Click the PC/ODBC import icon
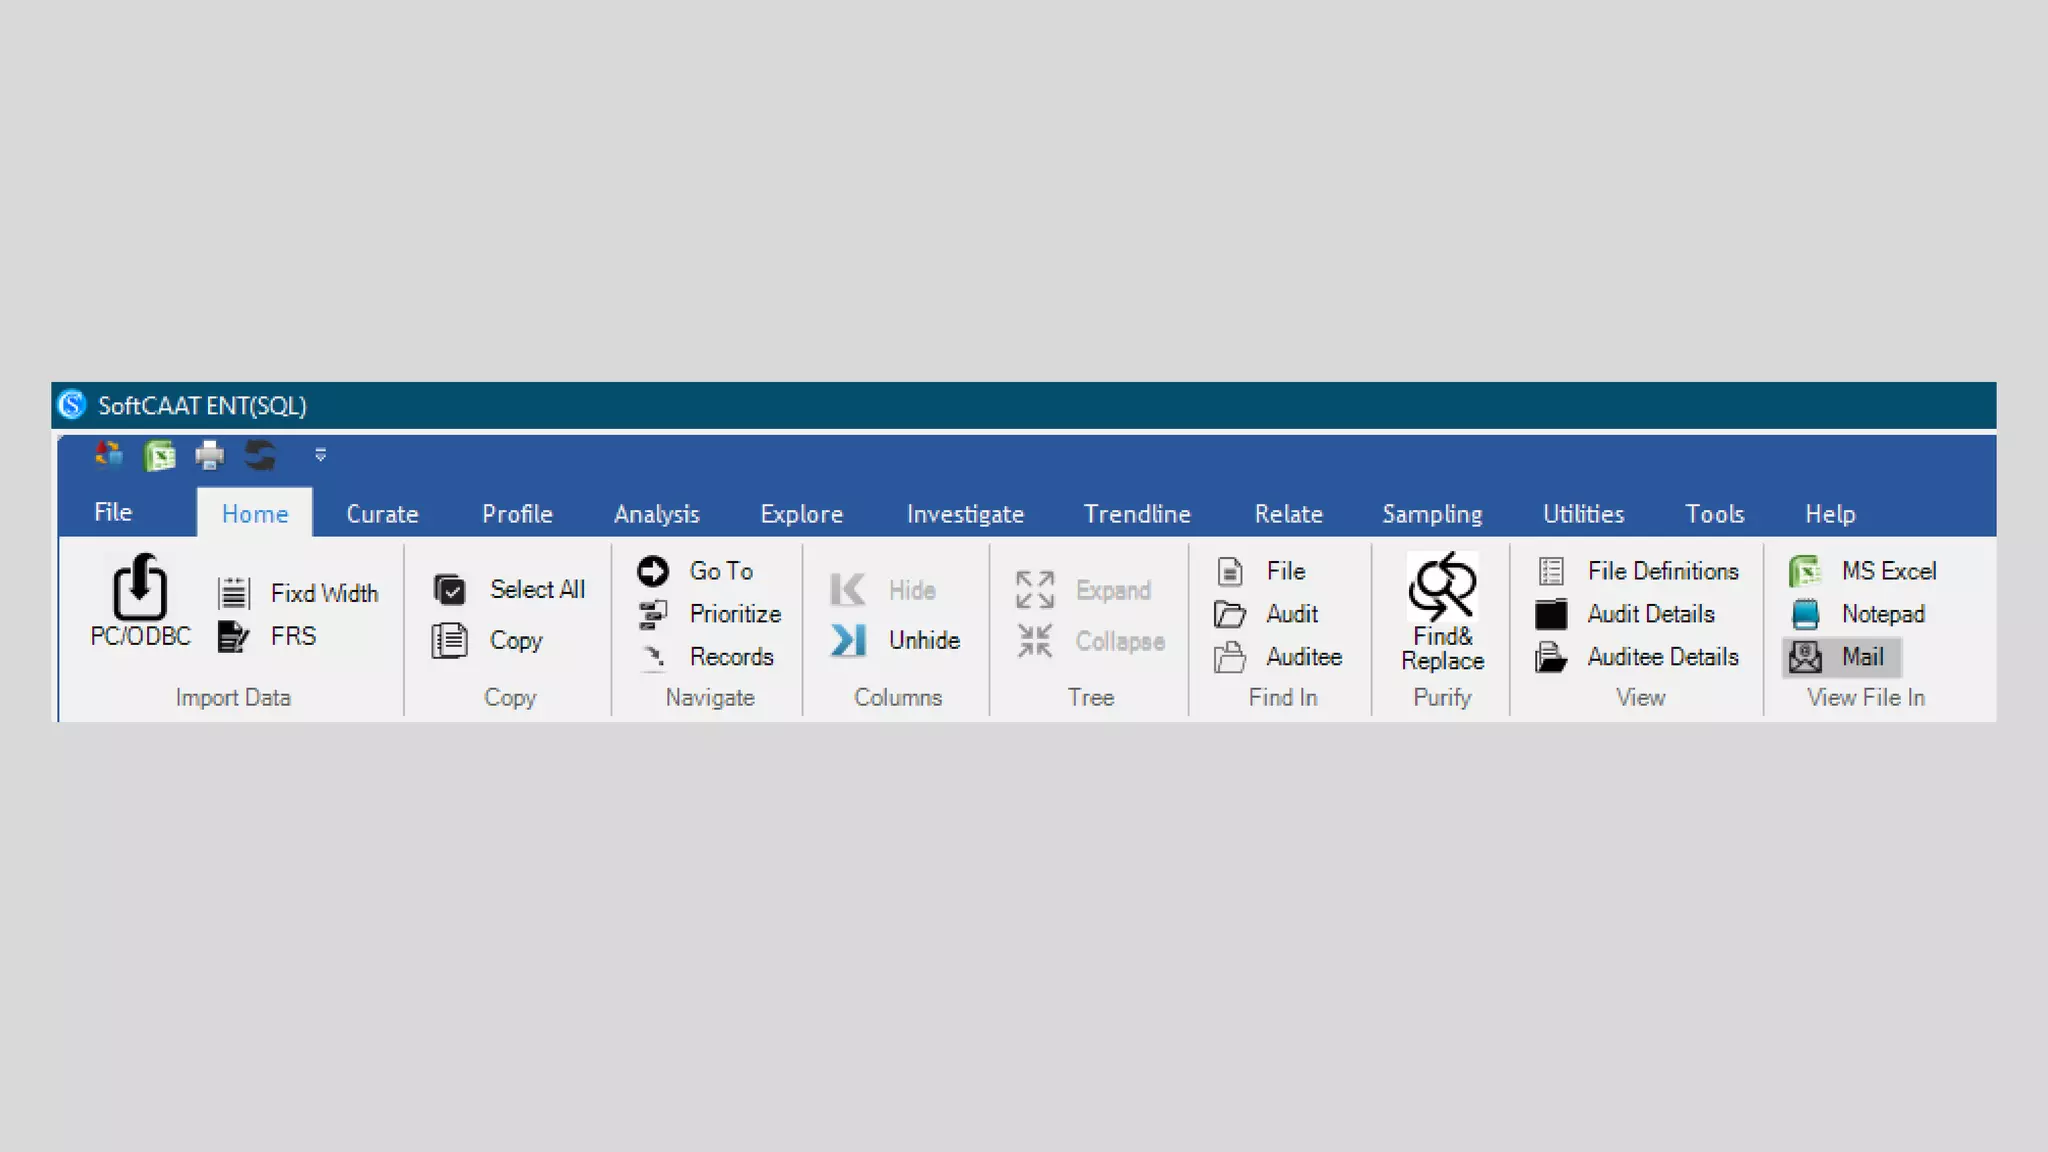The height and width of the screenshot is (1152, 2048). [139, 588]
